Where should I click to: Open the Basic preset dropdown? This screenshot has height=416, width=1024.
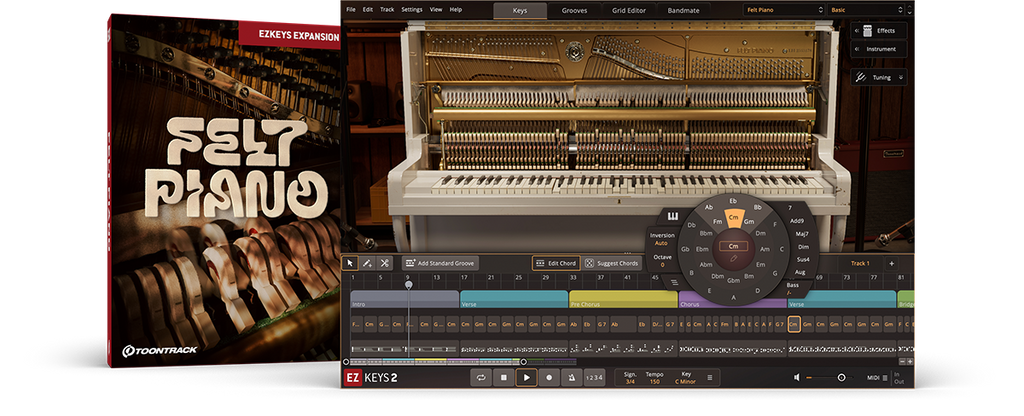(867, 10)
